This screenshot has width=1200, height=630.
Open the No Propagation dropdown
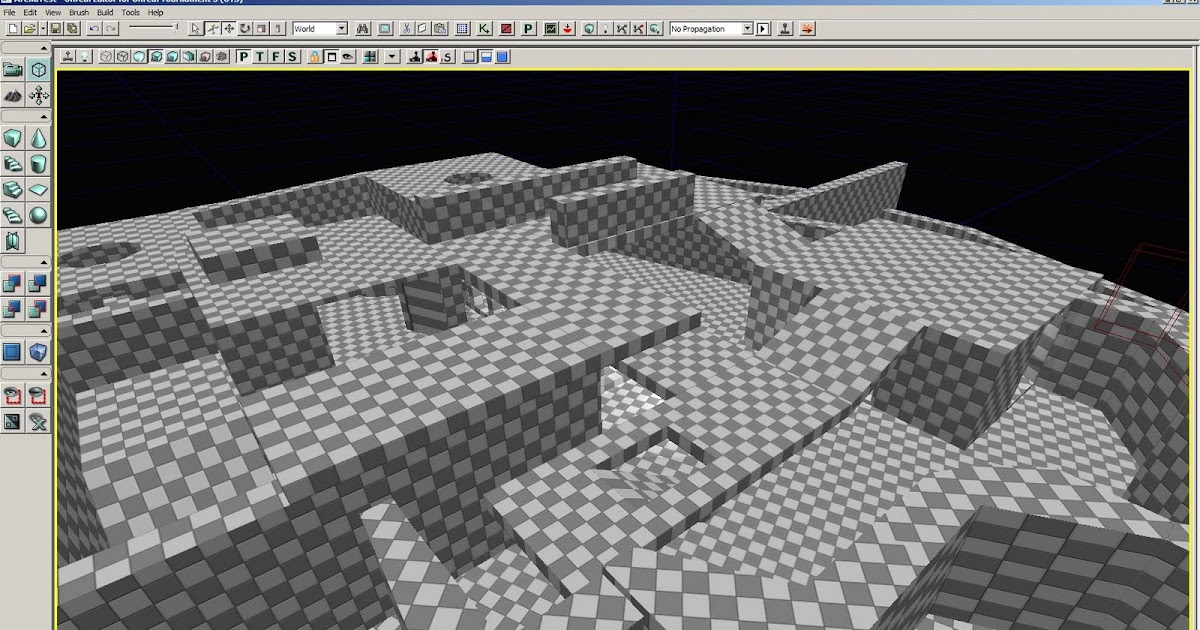[712, 28]
